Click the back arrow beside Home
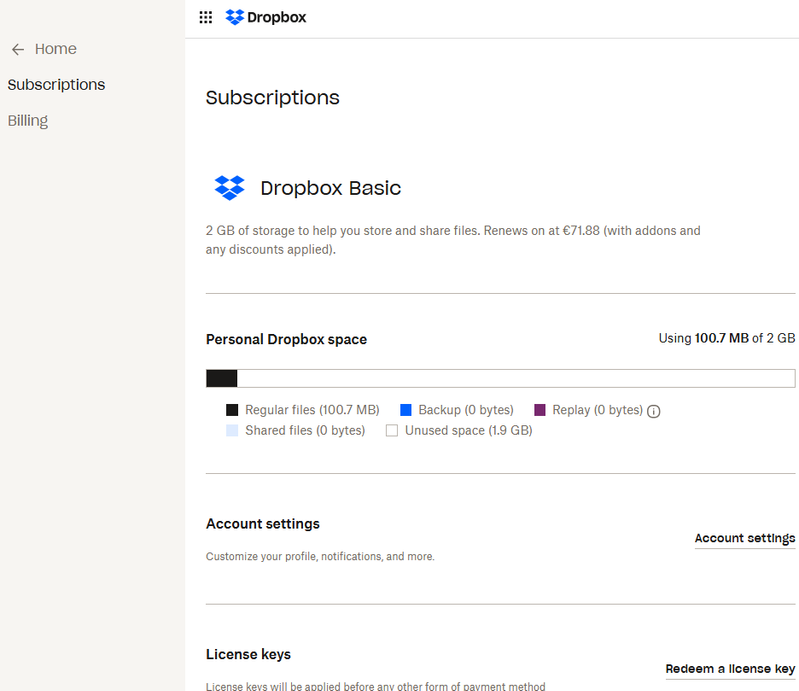This screenshot has width=799, height=691. click(17, 49)
